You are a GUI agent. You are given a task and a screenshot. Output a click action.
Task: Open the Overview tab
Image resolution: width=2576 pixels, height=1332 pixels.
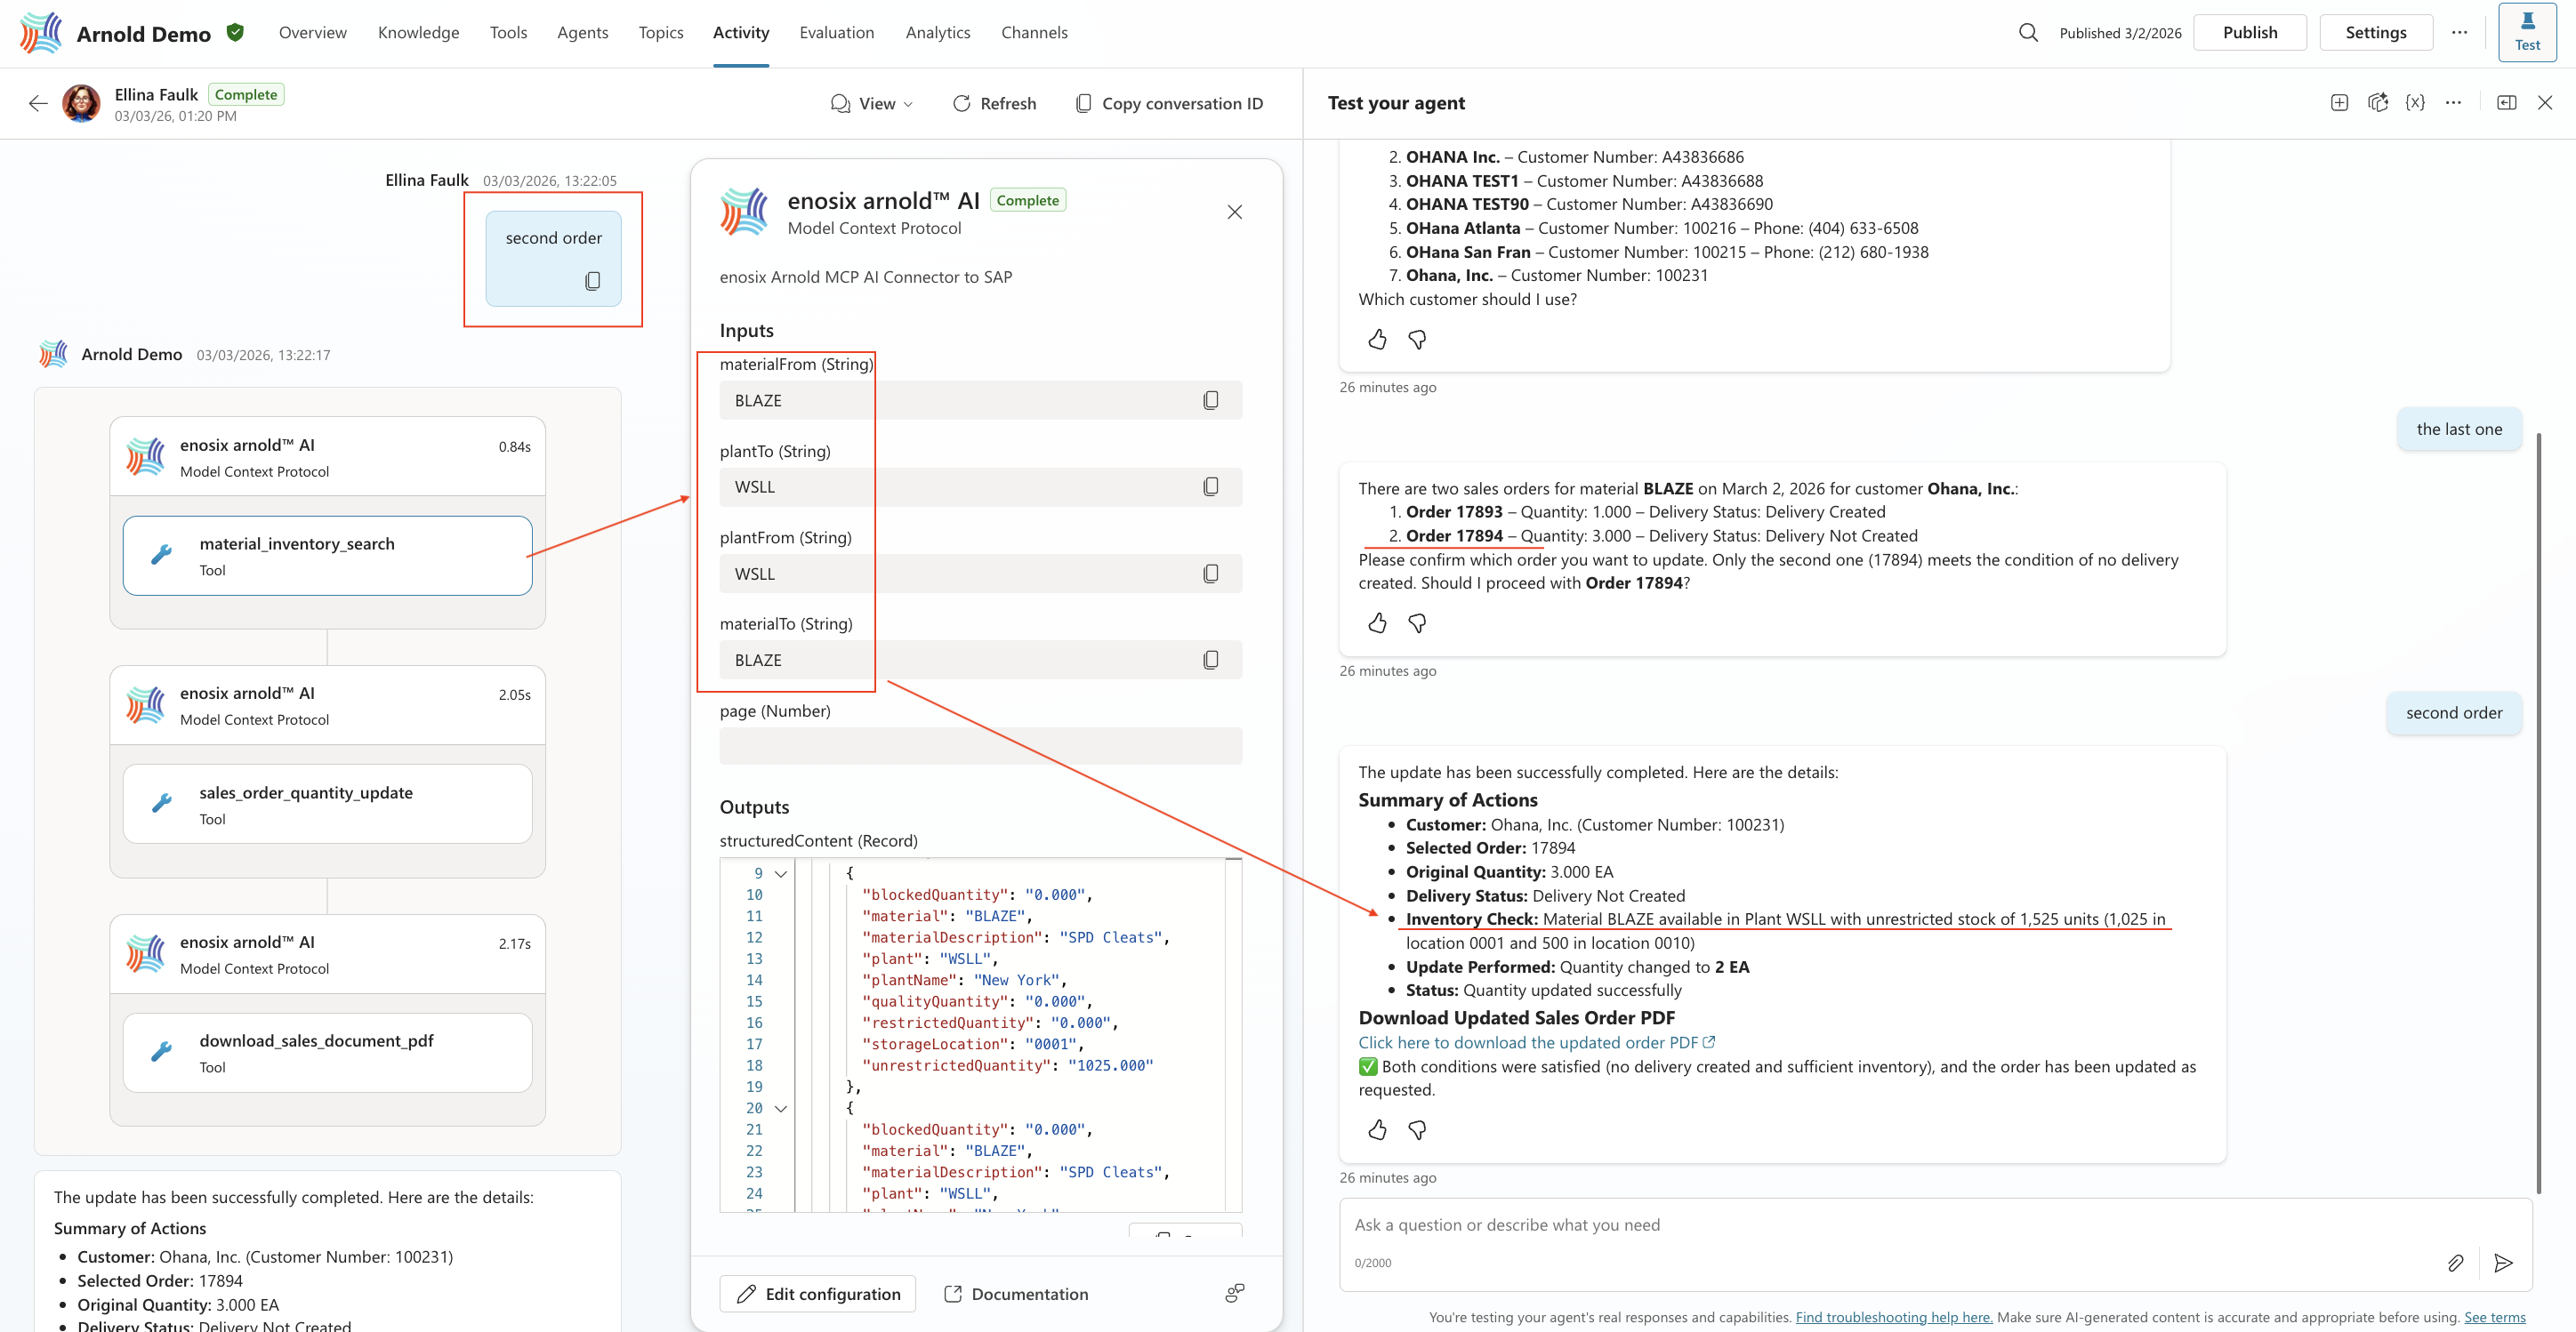313,33
